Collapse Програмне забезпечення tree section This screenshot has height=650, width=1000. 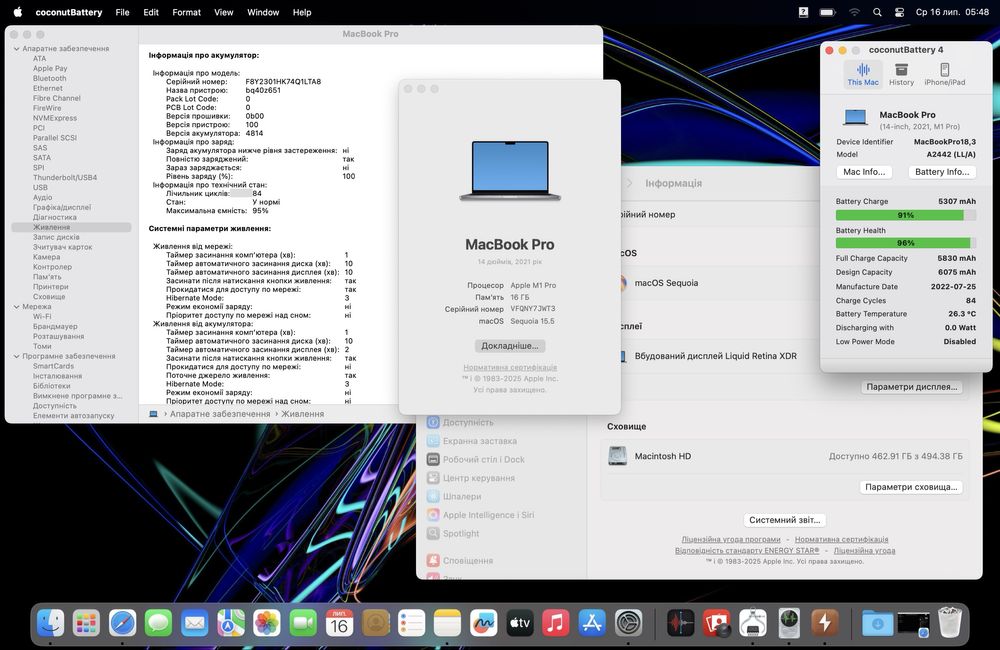tap(17, 357)
